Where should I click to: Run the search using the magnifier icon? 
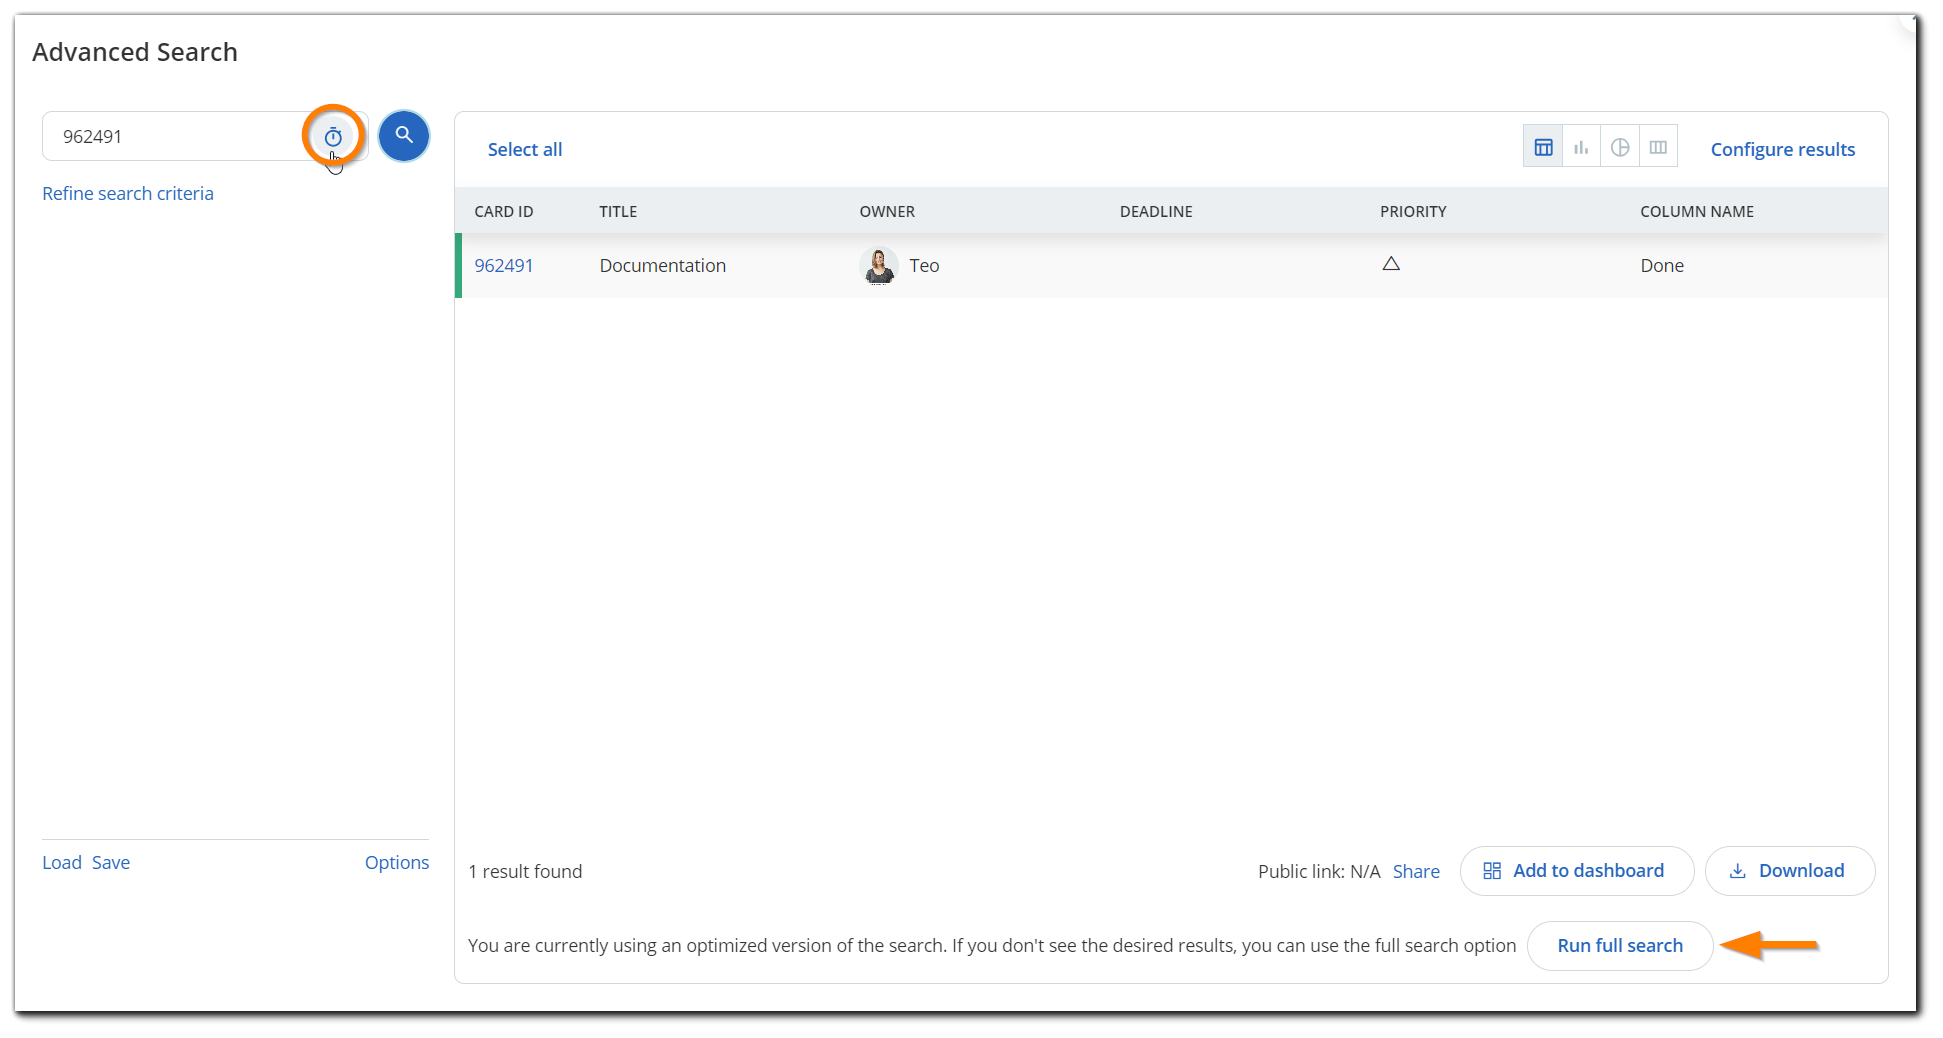pyautogui.click(x=404, y=135)
